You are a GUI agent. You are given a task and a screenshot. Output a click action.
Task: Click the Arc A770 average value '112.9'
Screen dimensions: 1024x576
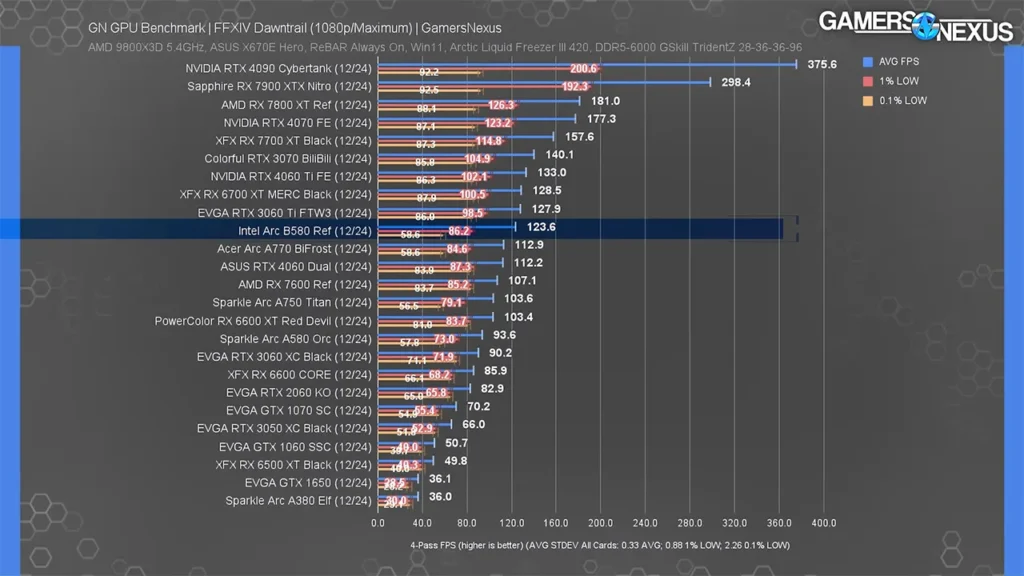coord(529,245)
